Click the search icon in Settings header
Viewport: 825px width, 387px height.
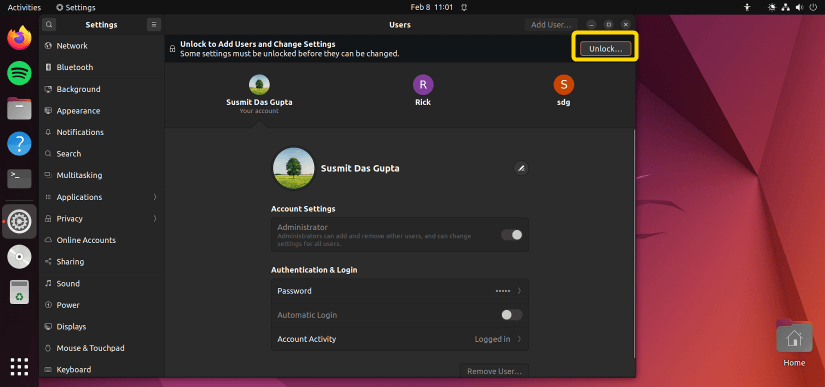point(48,24)
